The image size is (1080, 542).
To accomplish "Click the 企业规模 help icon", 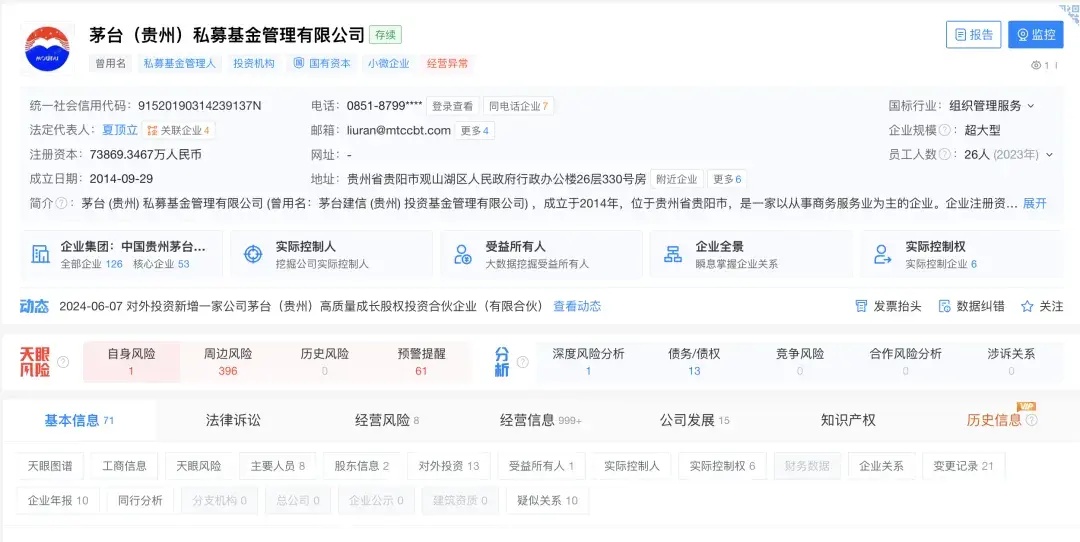I will pyautogui.click(x=945, y=130).
